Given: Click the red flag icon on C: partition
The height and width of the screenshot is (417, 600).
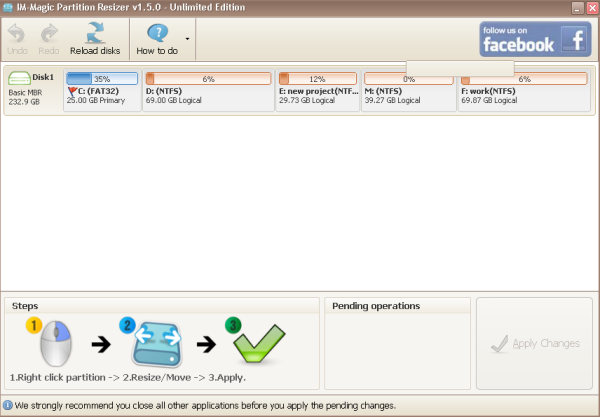Looking at the screenshot, I should pyautogui.click(x=72, y=91).
